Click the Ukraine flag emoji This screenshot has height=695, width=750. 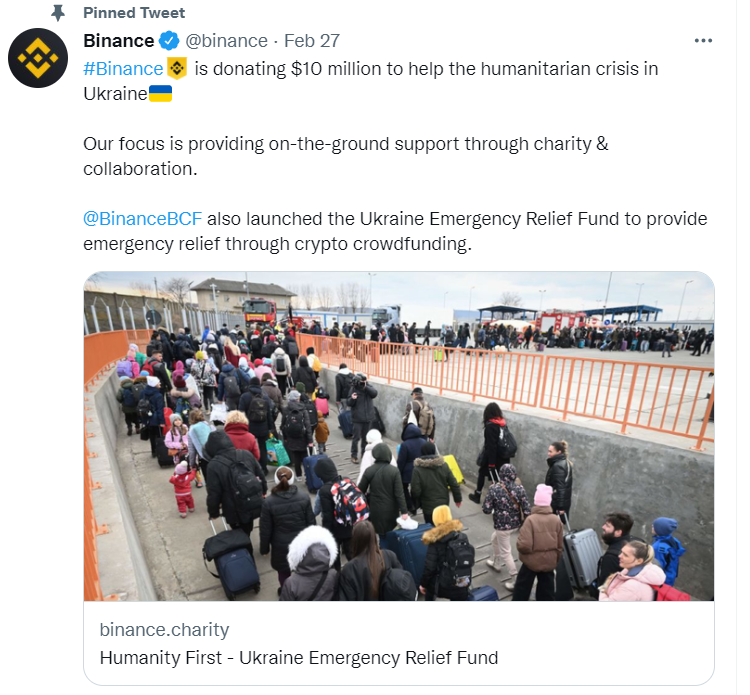(160, 94)
